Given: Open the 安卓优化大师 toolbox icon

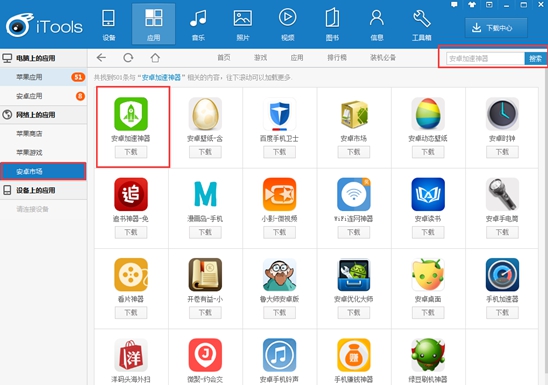Looking at the screenshot, I should (354, 275).
